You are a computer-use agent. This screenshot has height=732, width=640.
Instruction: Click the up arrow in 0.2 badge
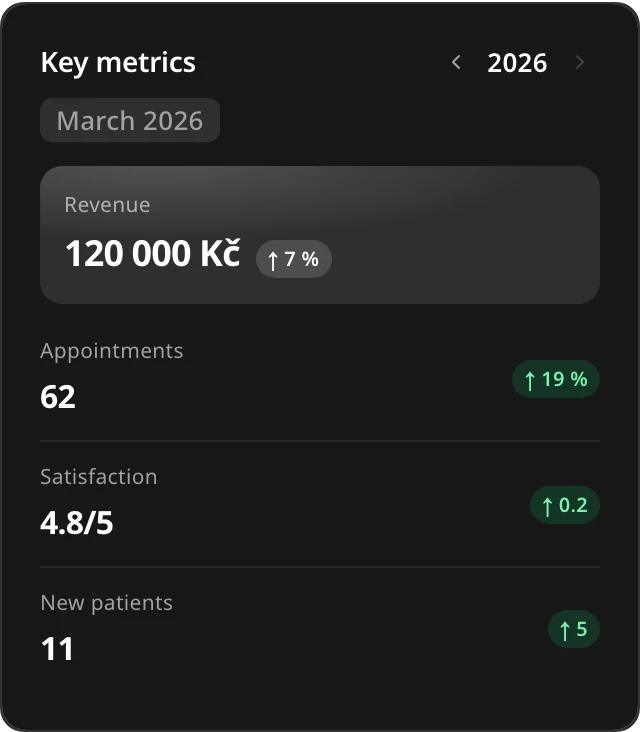pos(548,507)
